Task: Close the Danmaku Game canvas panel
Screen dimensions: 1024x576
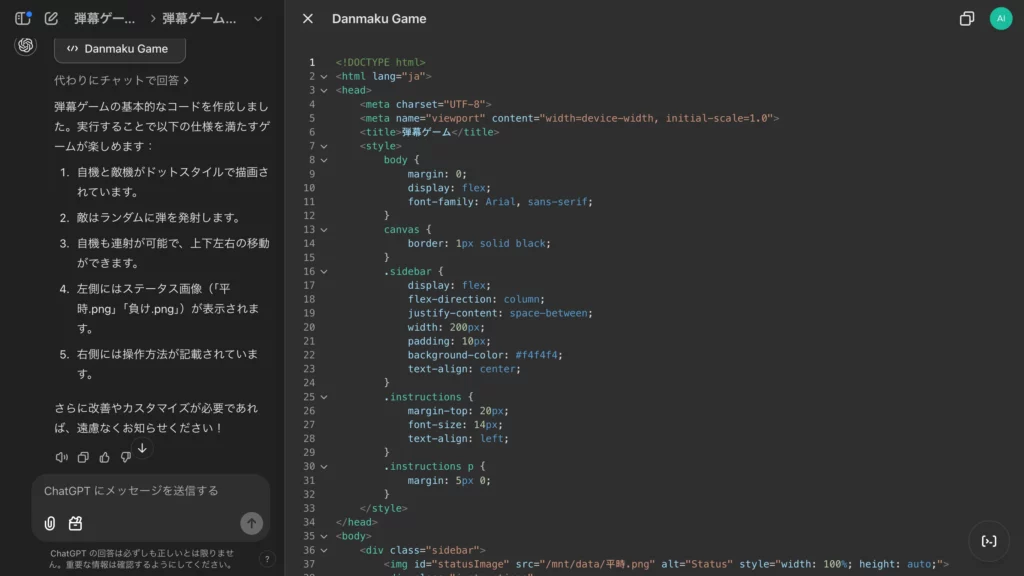Action: (308, 18)
